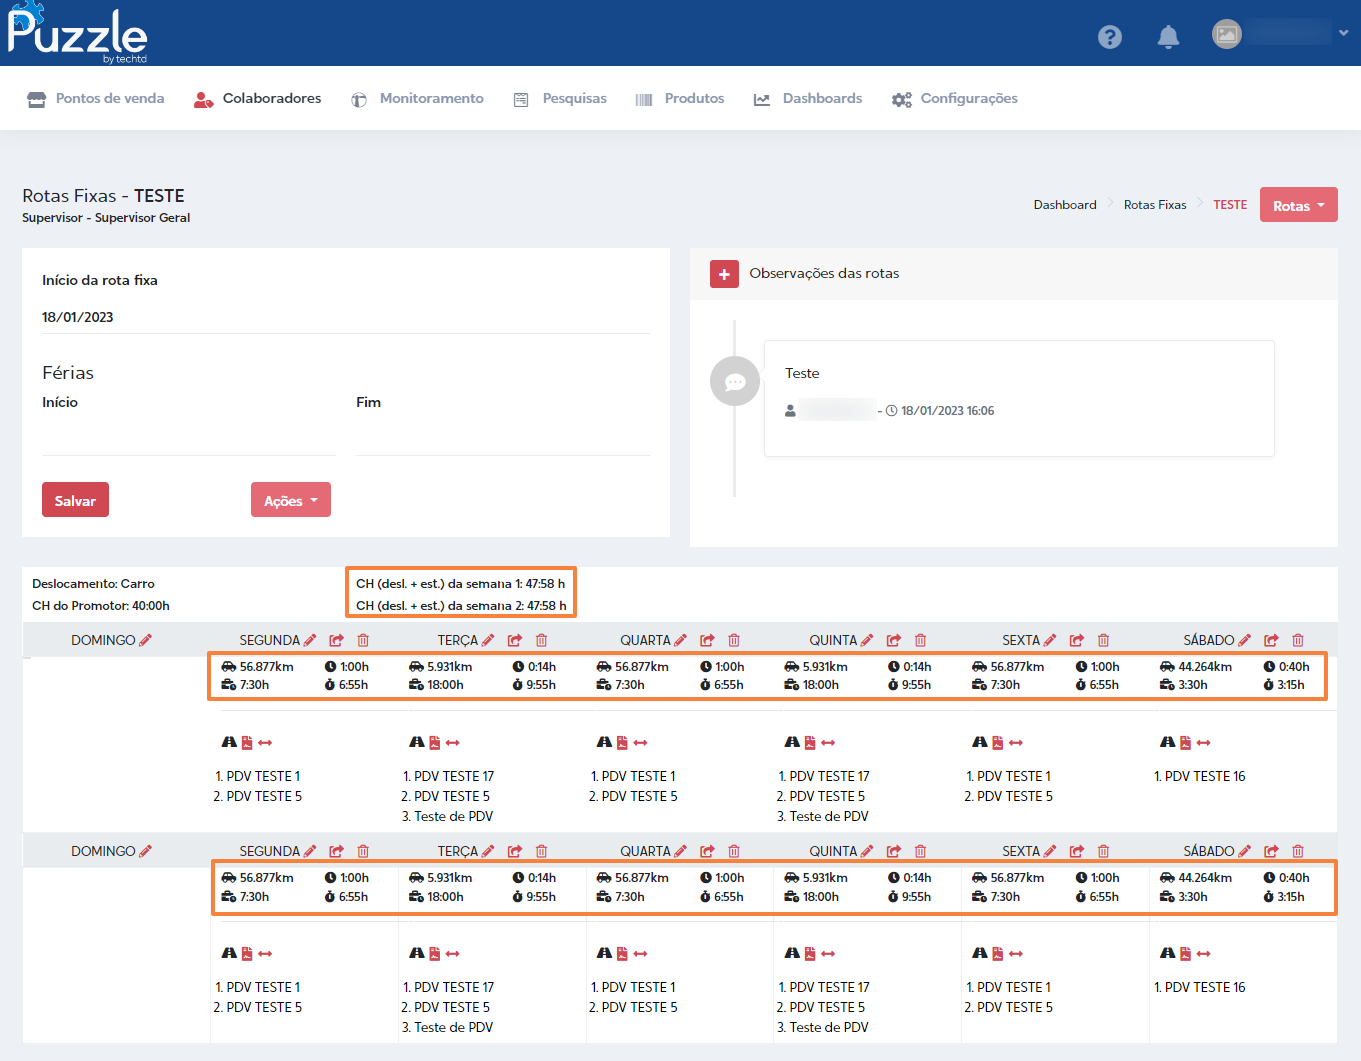The image size is (1361, 1061).
Task: Click the 'CH do Promotor: 40:00h' text
Action: tap(101, 605)
